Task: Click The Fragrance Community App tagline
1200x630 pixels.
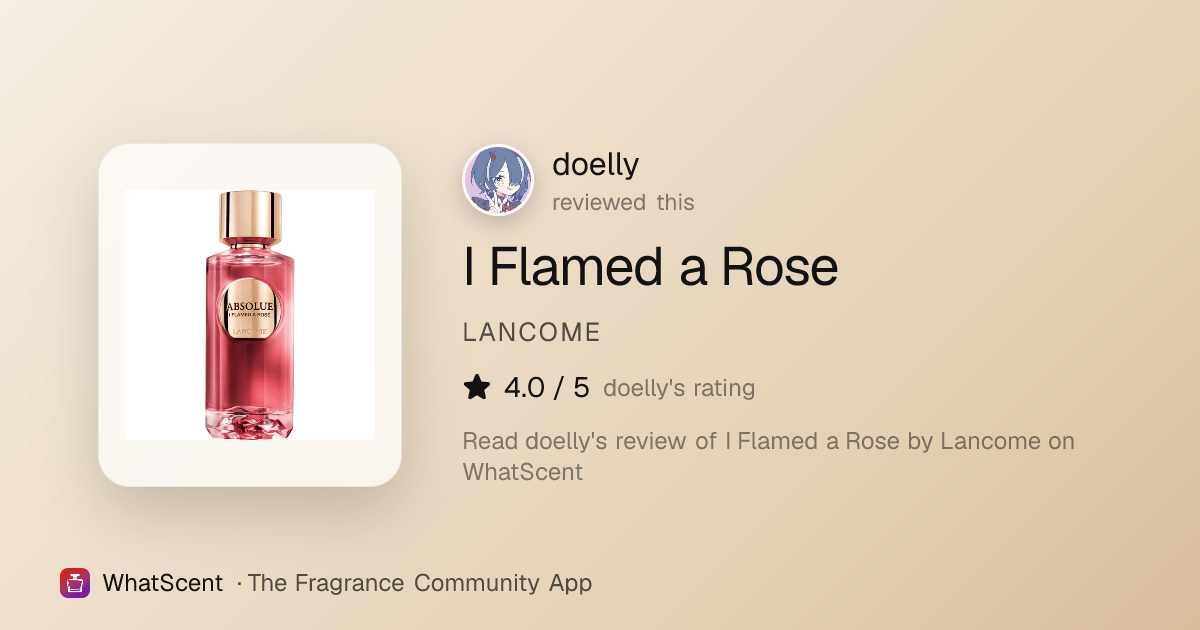Action: click(420, 583)
